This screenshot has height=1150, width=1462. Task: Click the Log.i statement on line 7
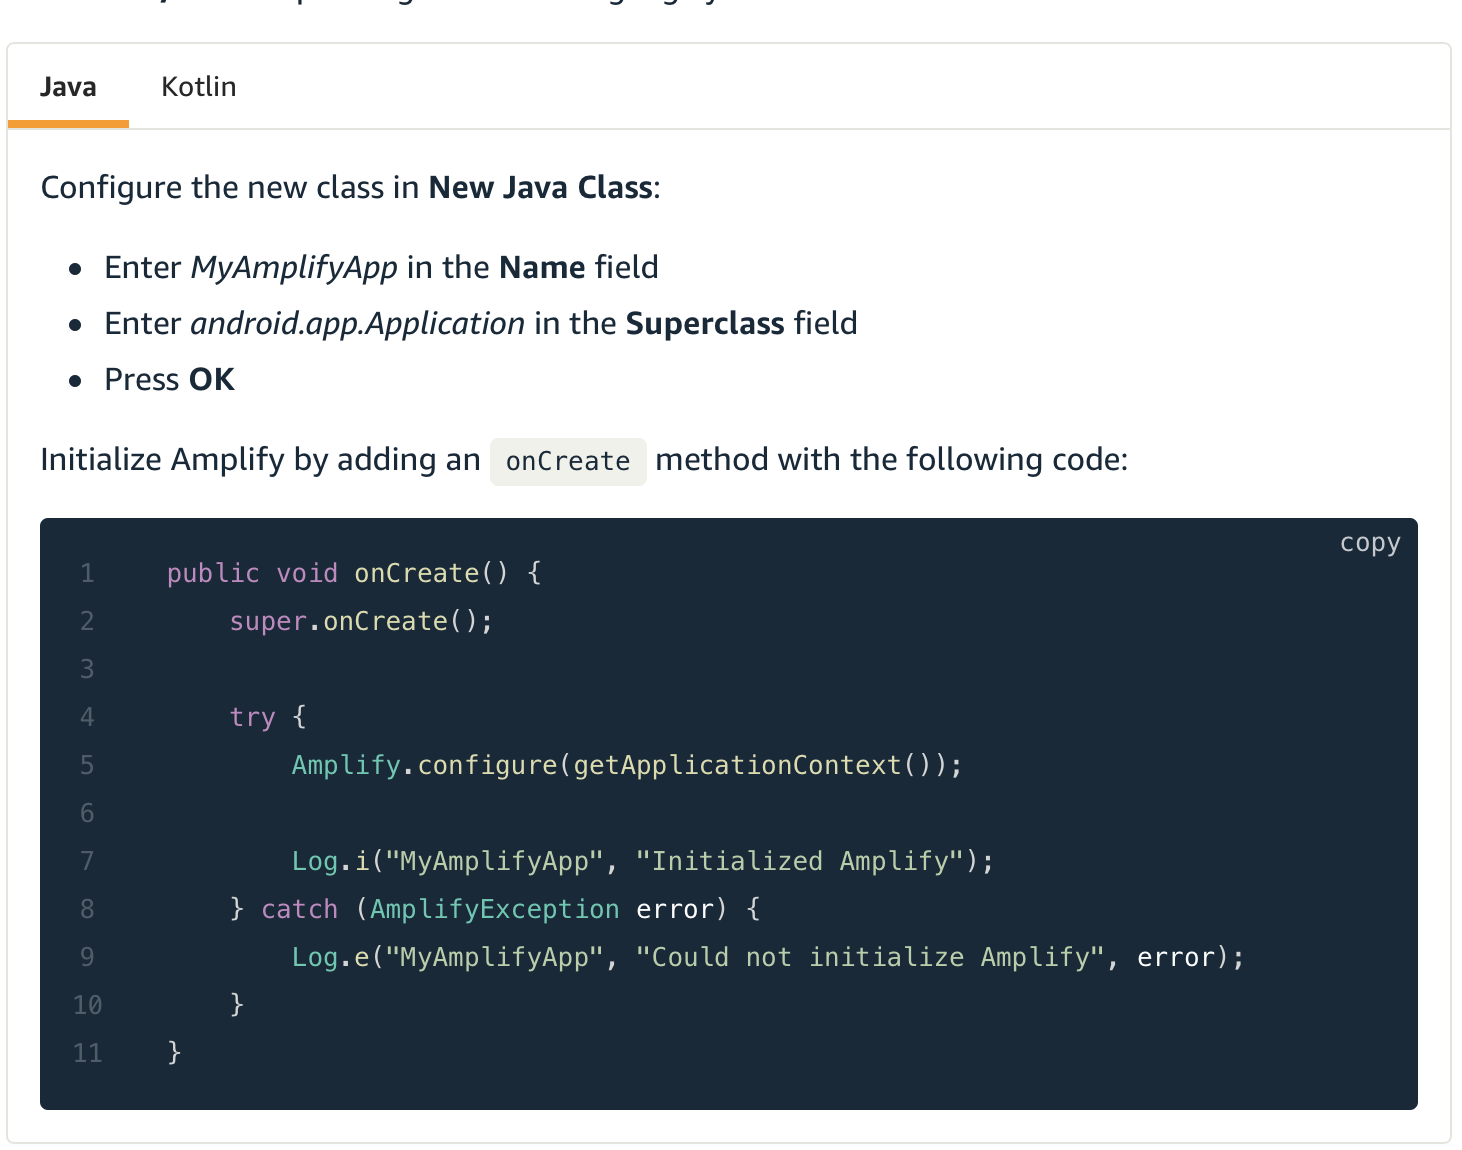(640, 860)
